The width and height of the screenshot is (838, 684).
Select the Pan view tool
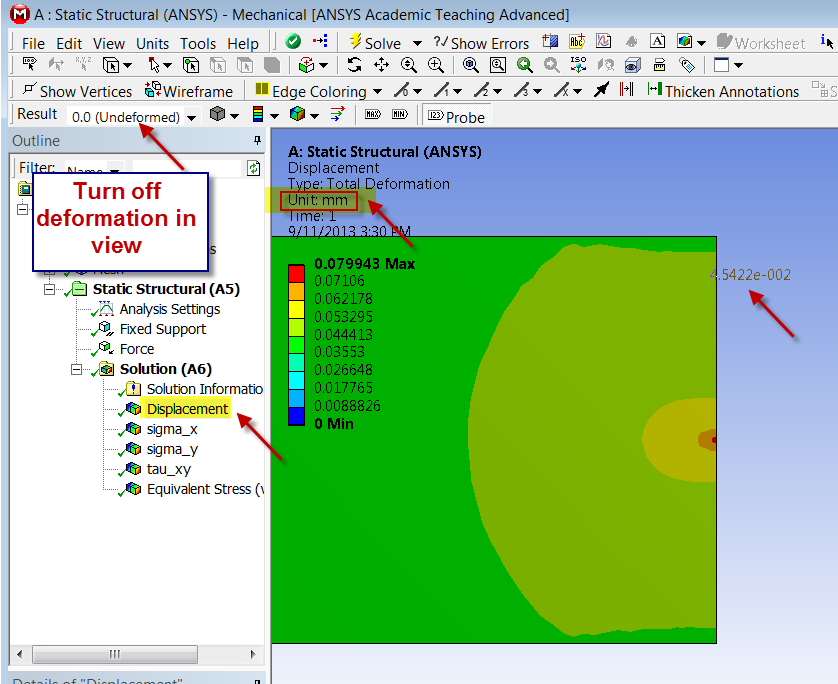click(381, 65)
